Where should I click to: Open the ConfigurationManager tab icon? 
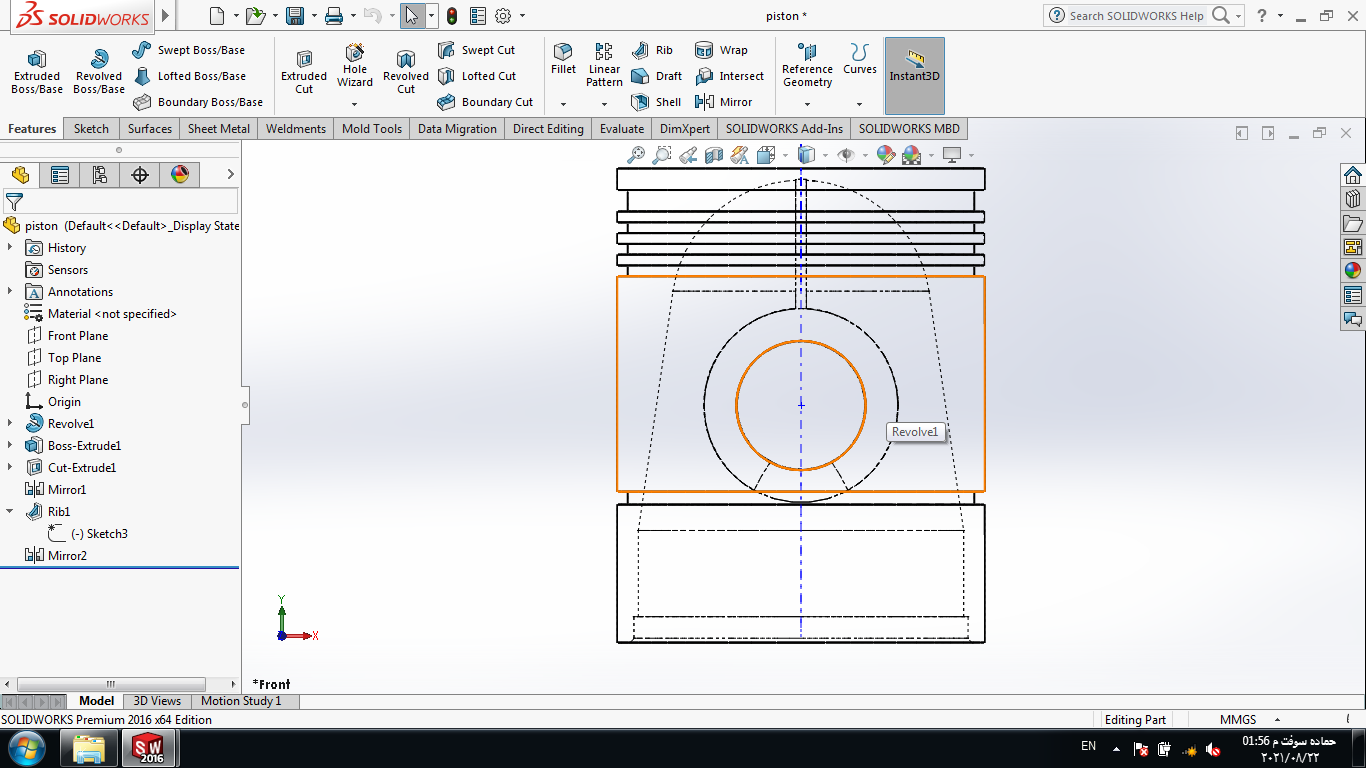100,175
